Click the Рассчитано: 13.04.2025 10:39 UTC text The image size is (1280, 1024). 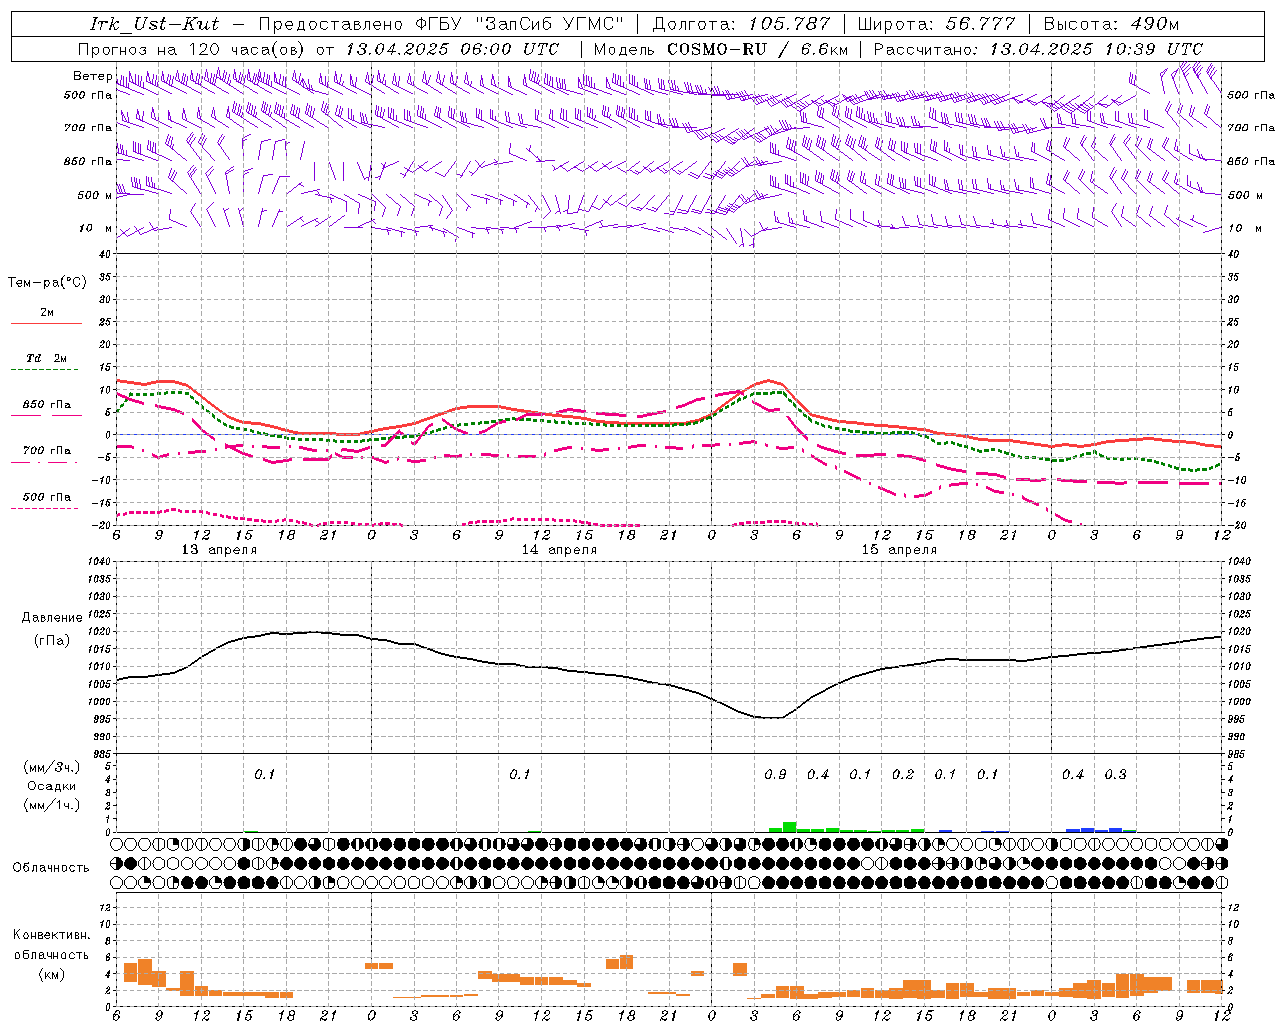coord(1038,49)
